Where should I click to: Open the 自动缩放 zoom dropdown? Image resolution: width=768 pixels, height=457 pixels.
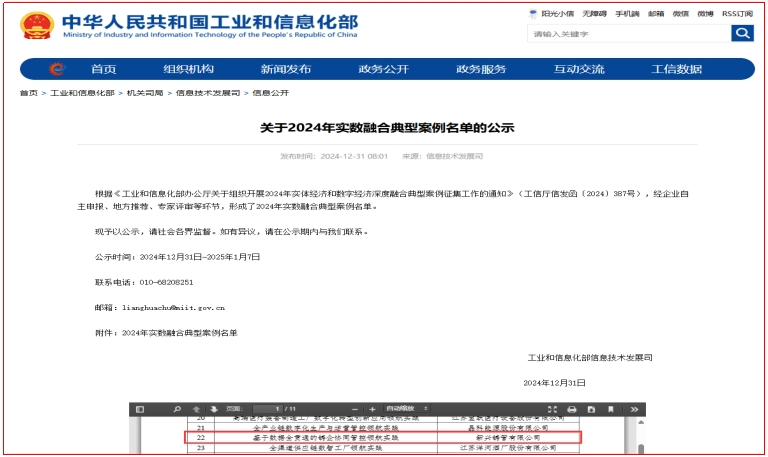pyautogui.click(x=405, y=409)
